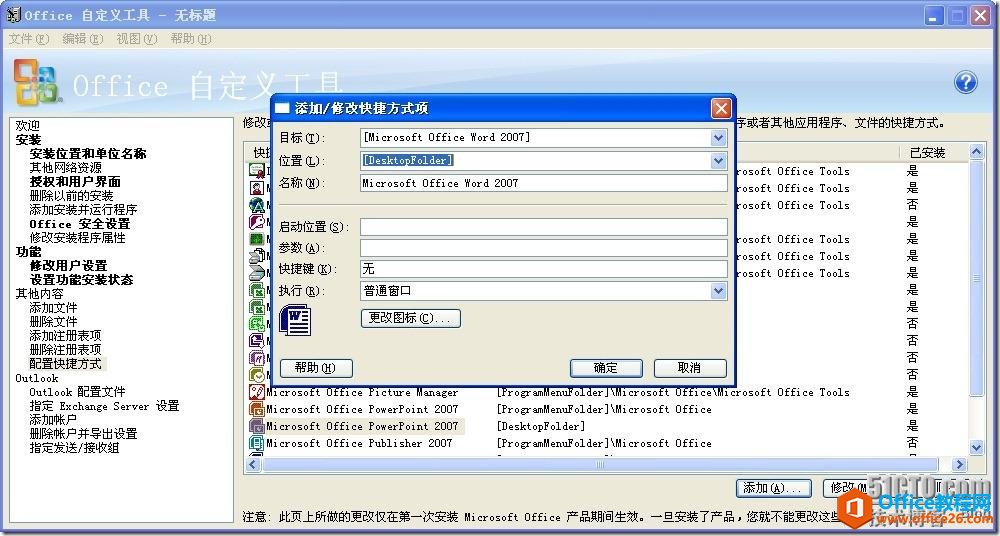
Task: Select 欢迎 in the left tree
Action: coord(28,126)
